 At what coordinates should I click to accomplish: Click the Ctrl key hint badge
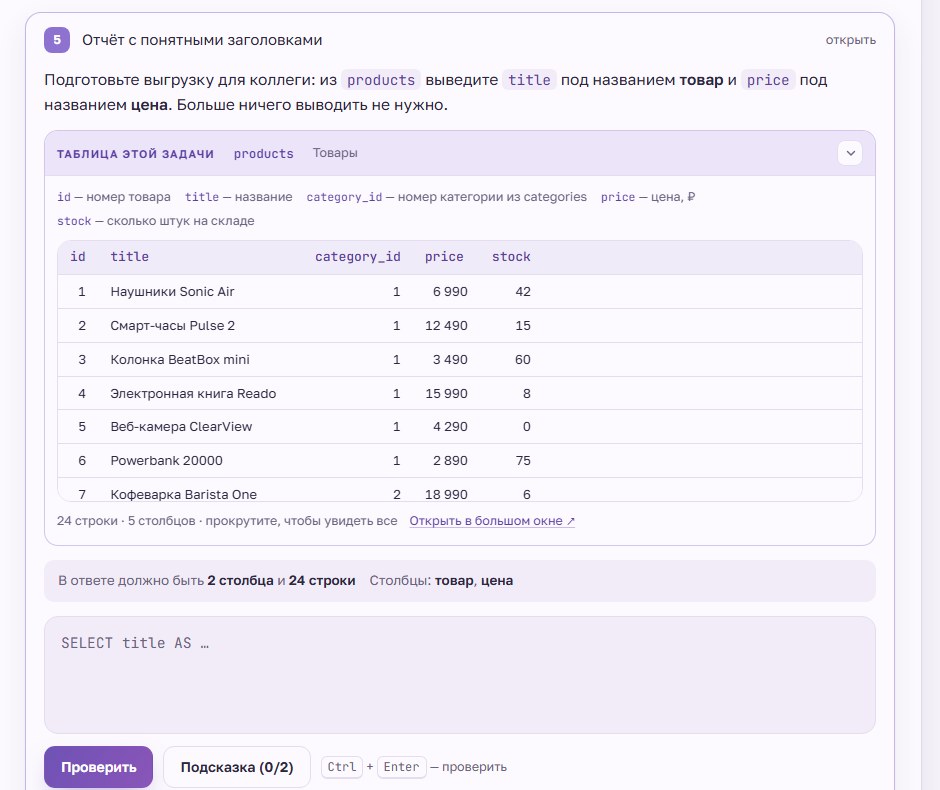coord(342,767)
